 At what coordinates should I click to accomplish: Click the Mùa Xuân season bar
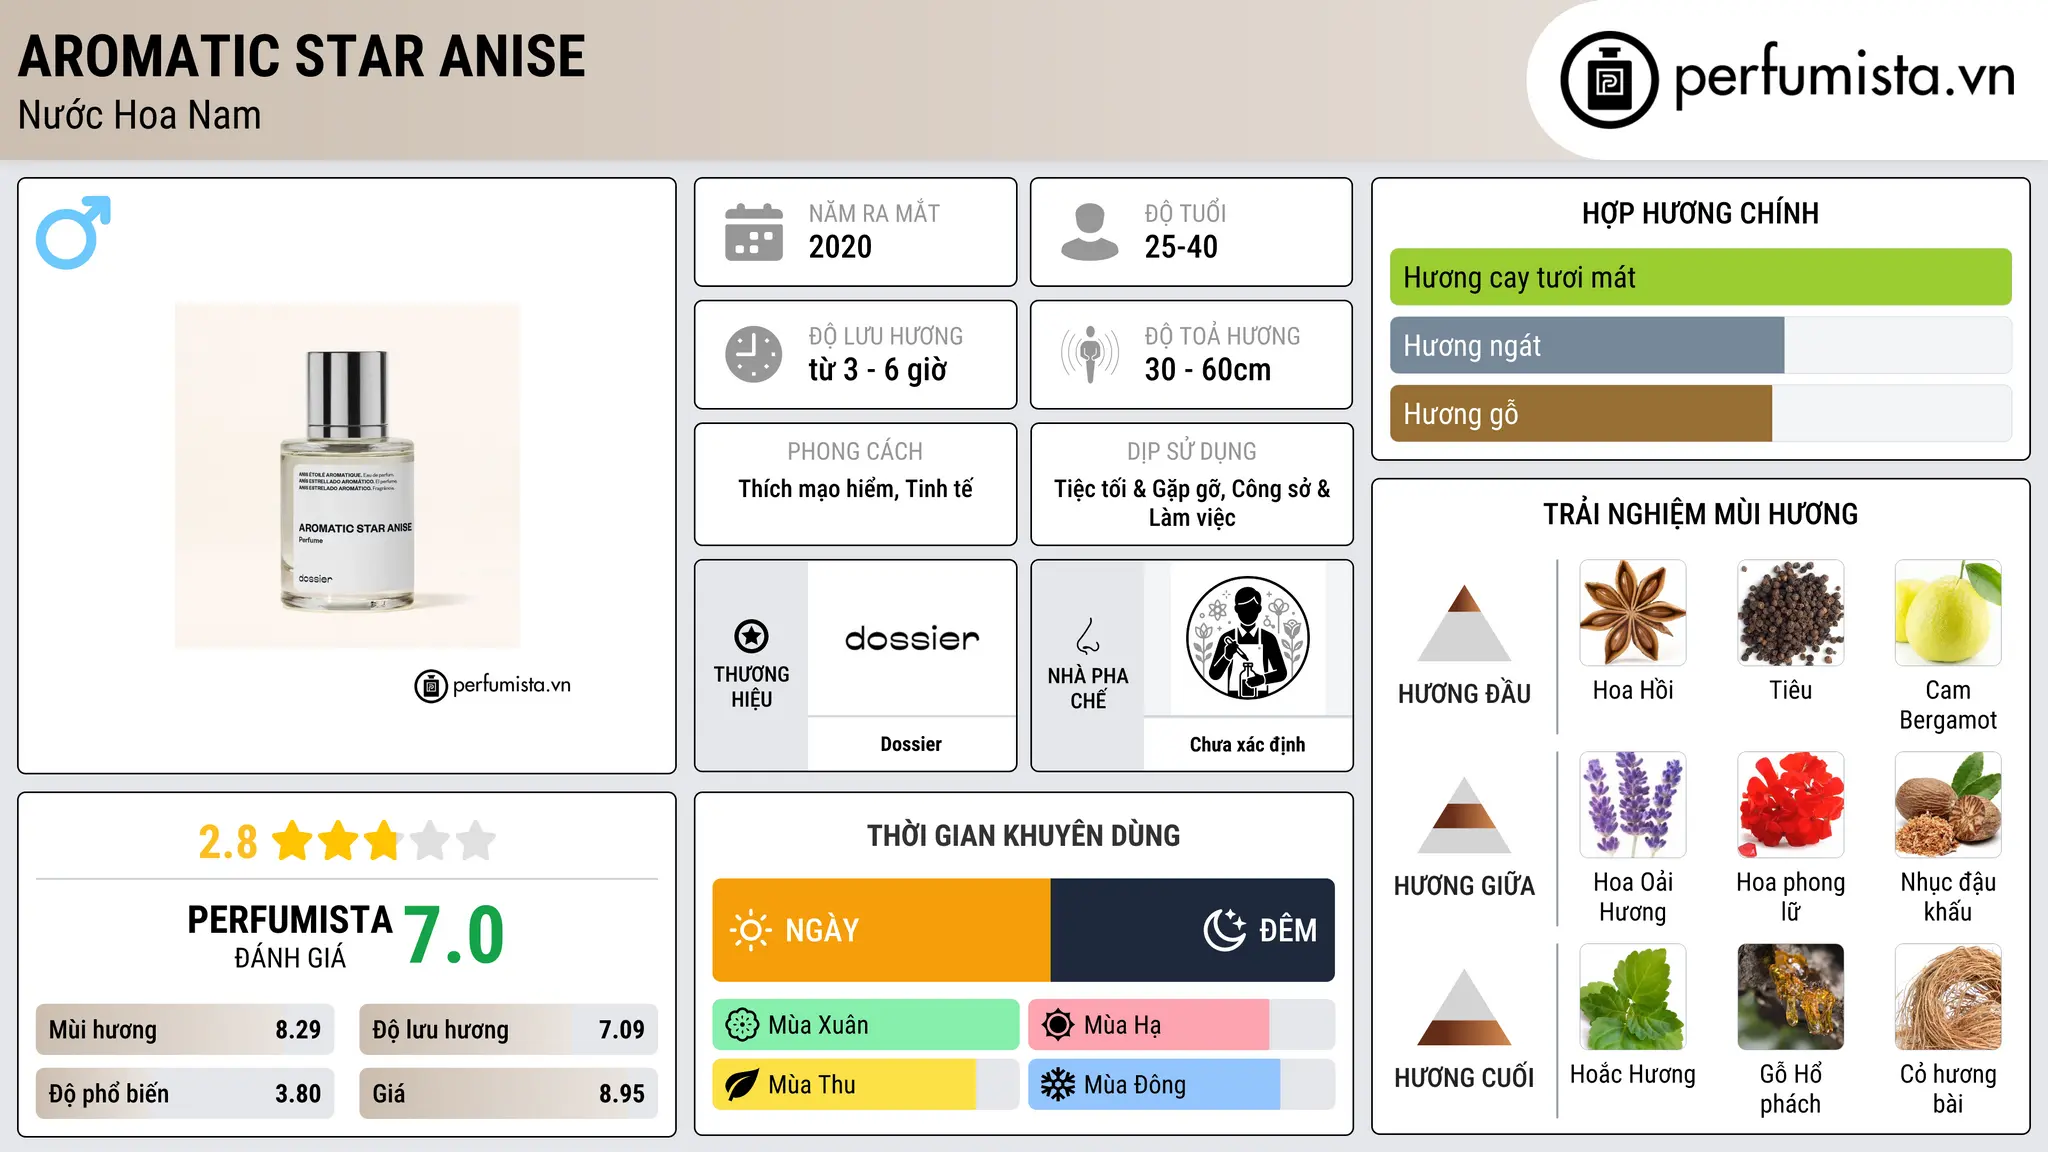(866, 1025)
